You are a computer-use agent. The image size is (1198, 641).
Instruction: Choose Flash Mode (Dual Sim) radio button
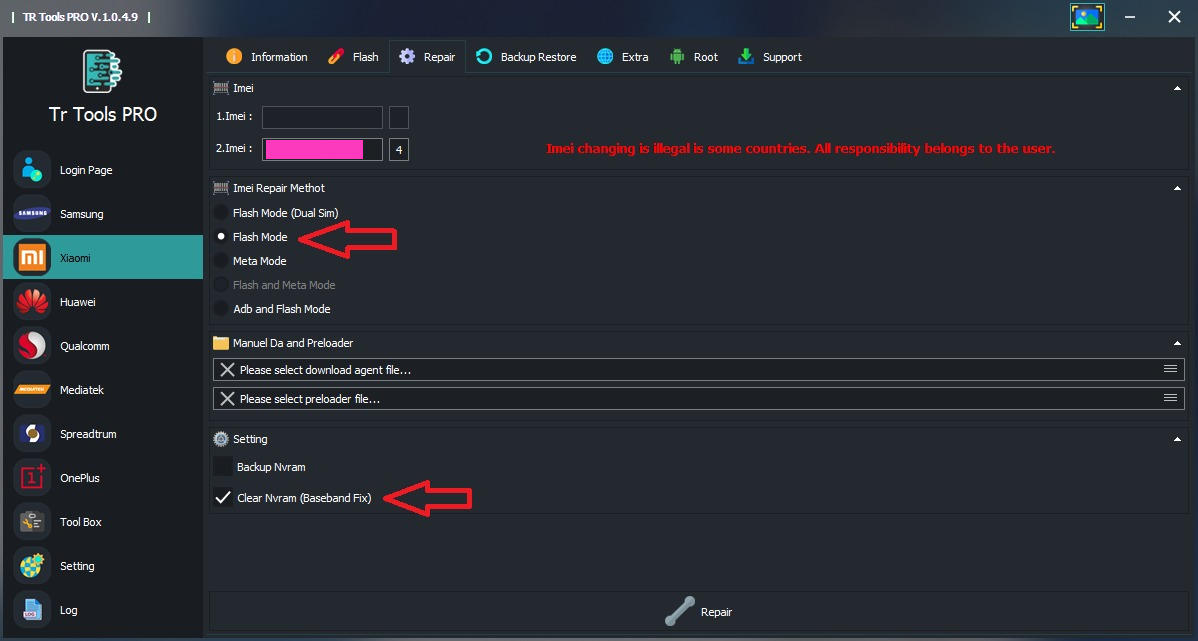[221, 212]
